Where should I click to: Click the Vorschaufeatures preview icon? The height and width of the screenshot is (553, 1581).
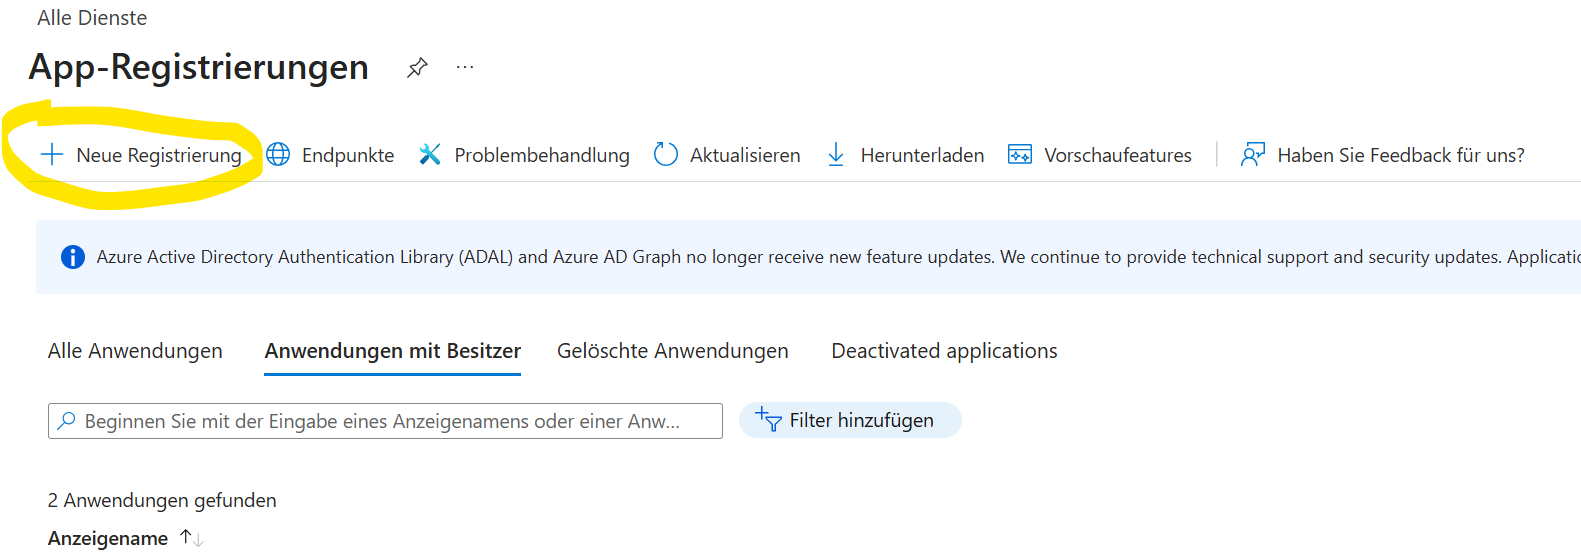click(1019, 155)
